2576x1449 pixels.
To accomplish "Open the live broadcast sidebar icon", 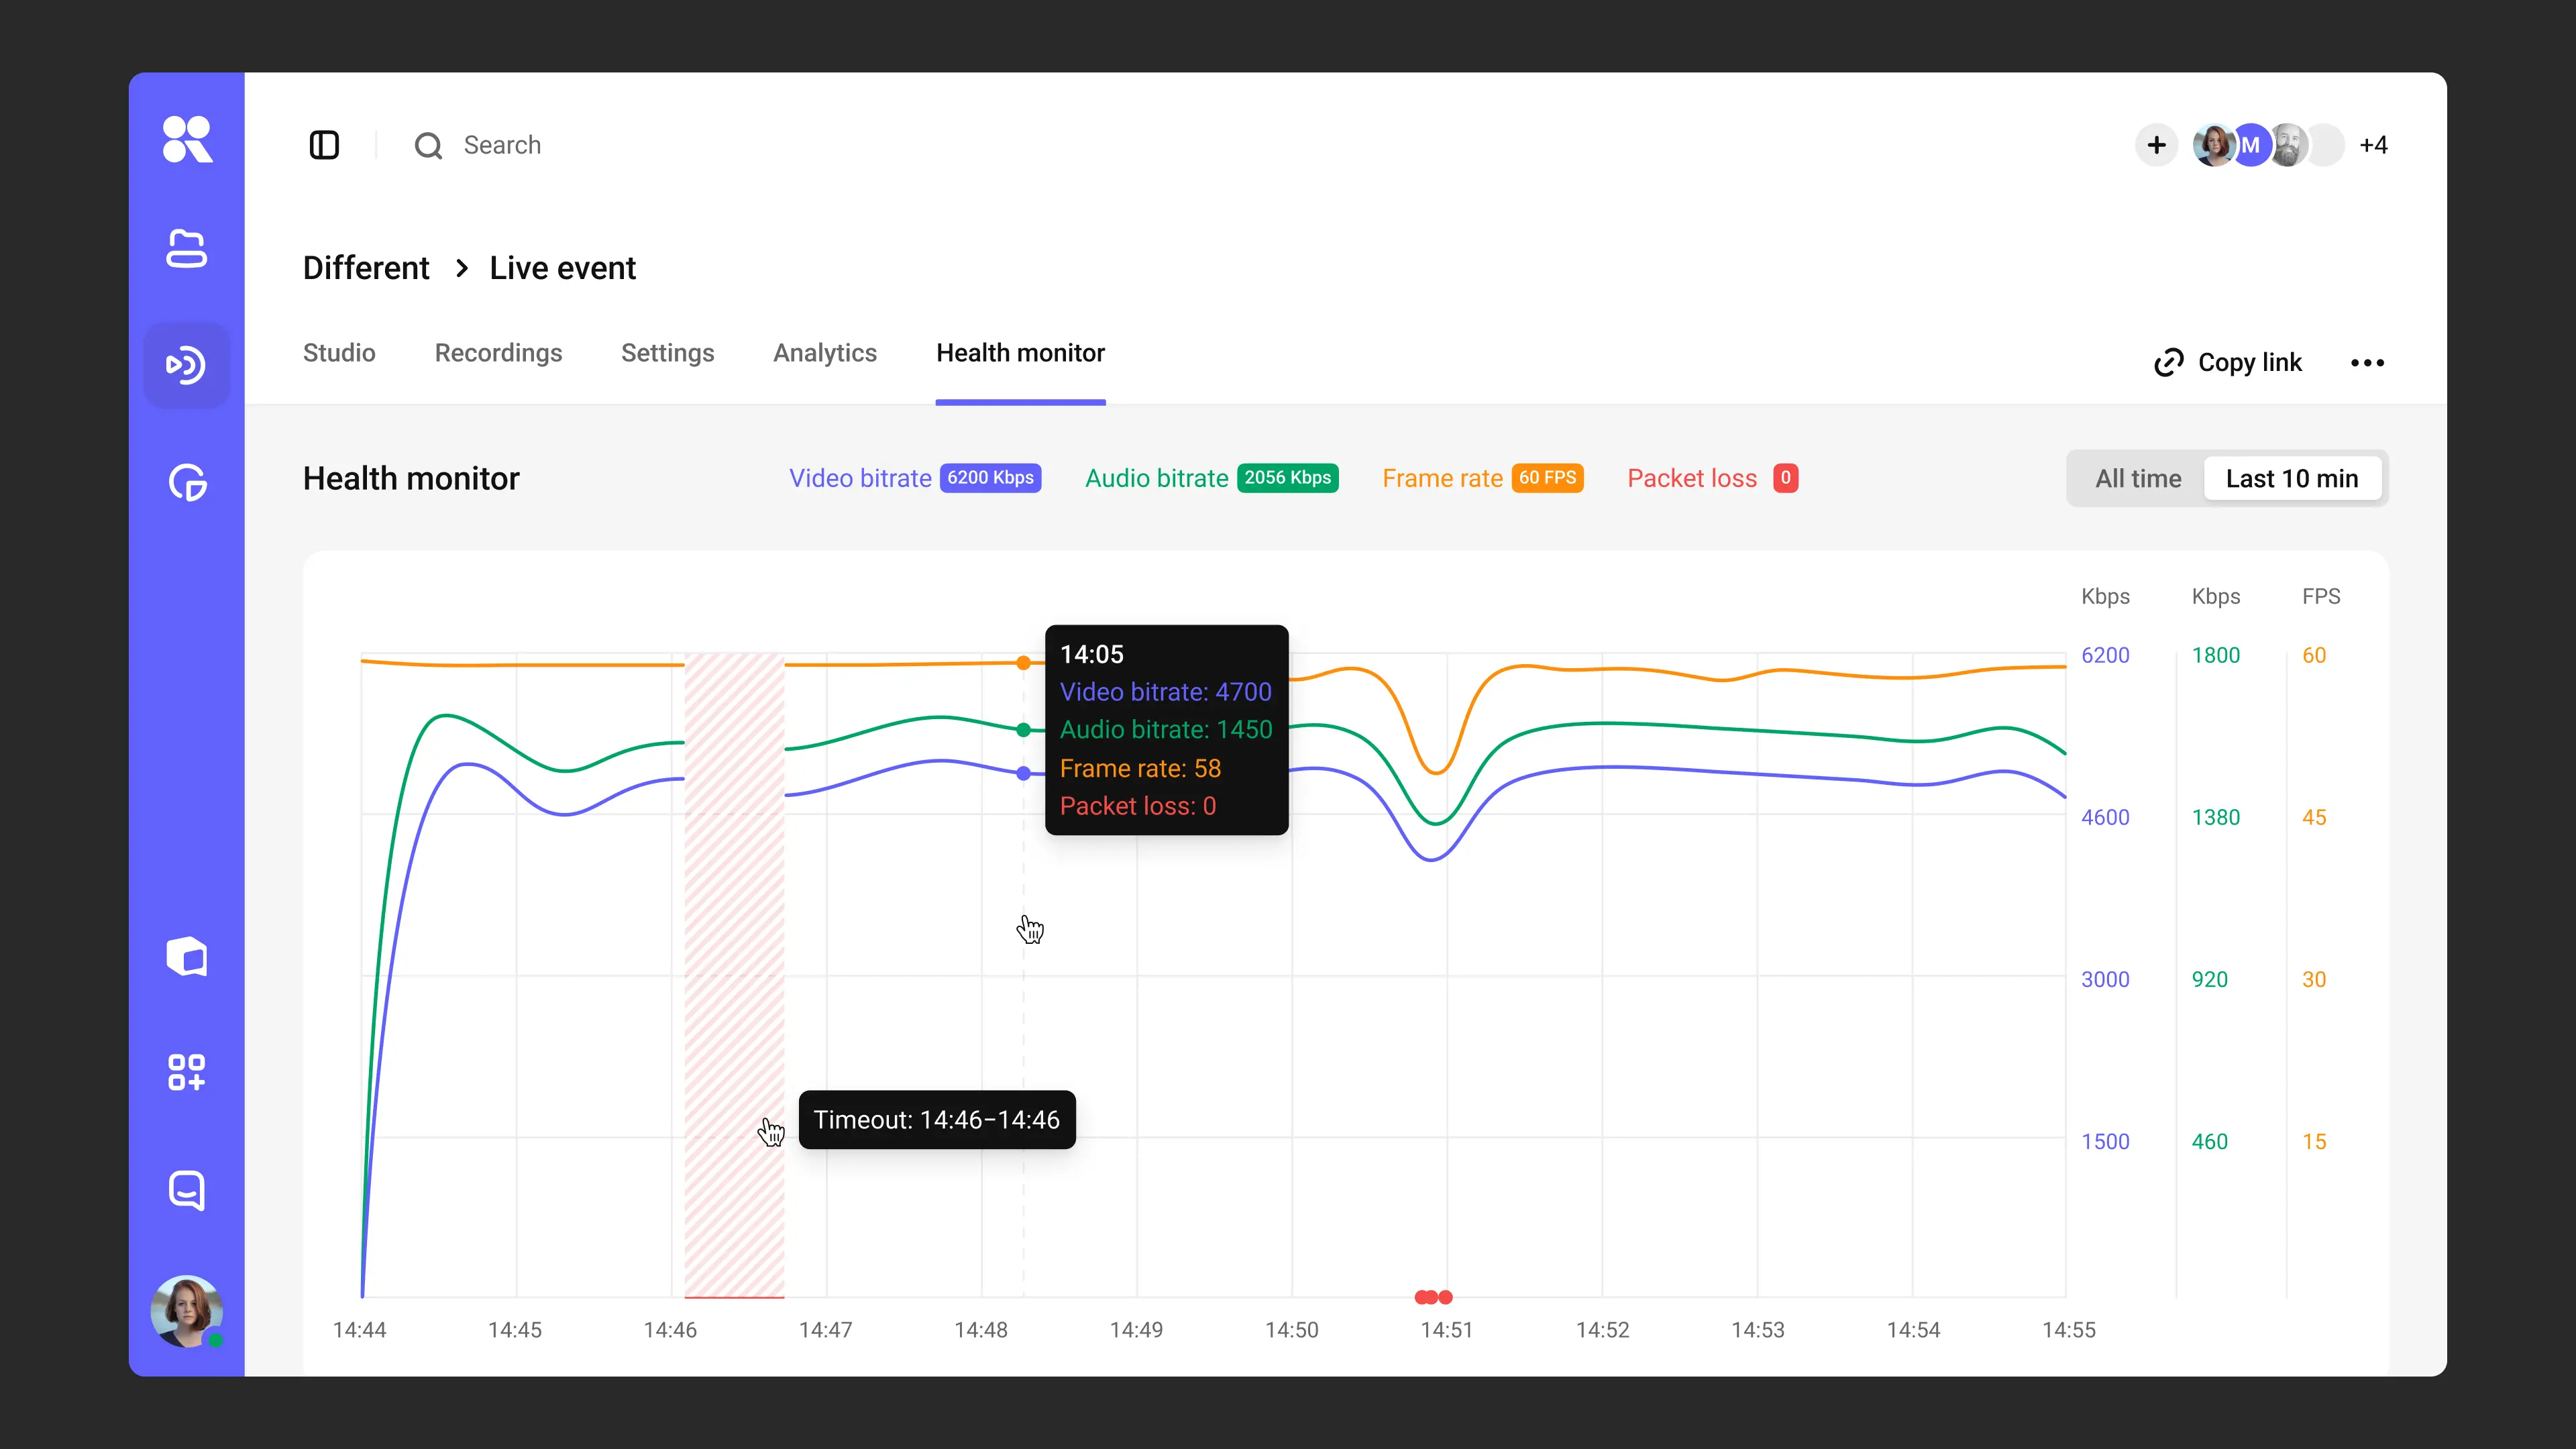I will [x=187, y=365].
